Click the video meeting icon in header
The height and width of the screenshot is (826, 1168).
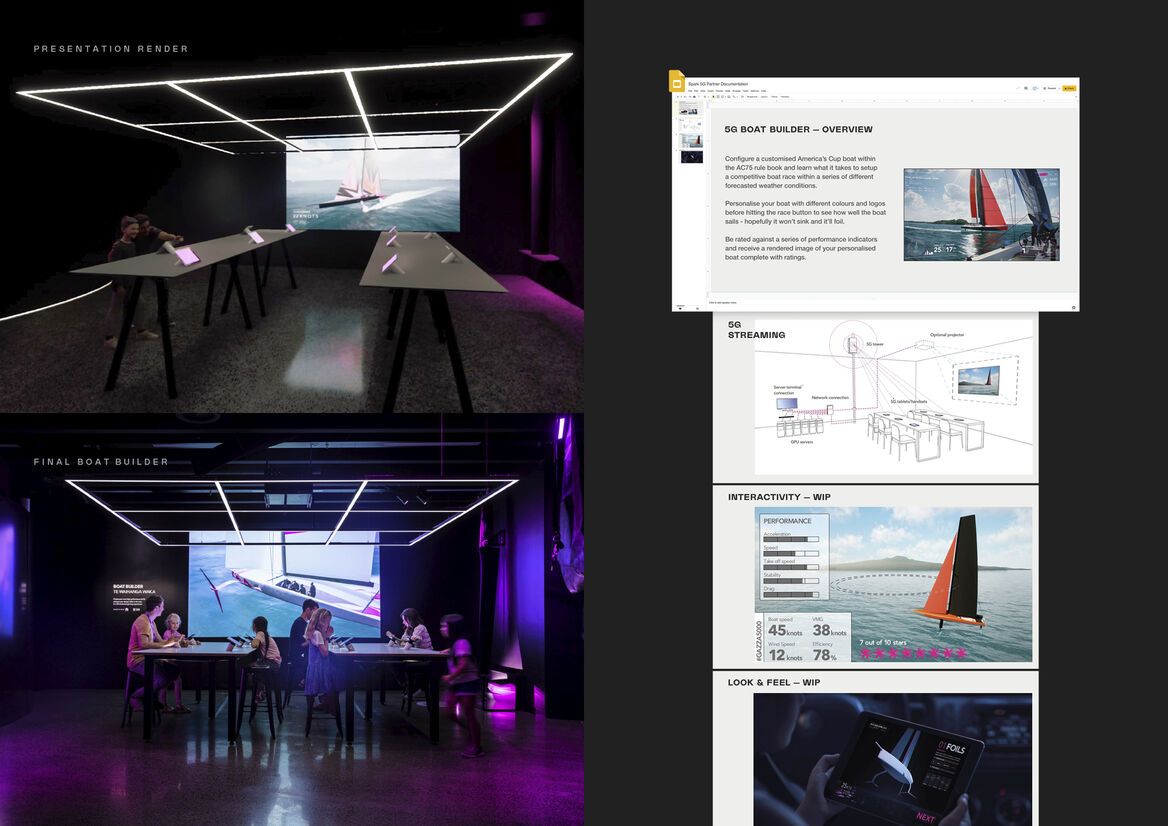tap(1033, 88)
